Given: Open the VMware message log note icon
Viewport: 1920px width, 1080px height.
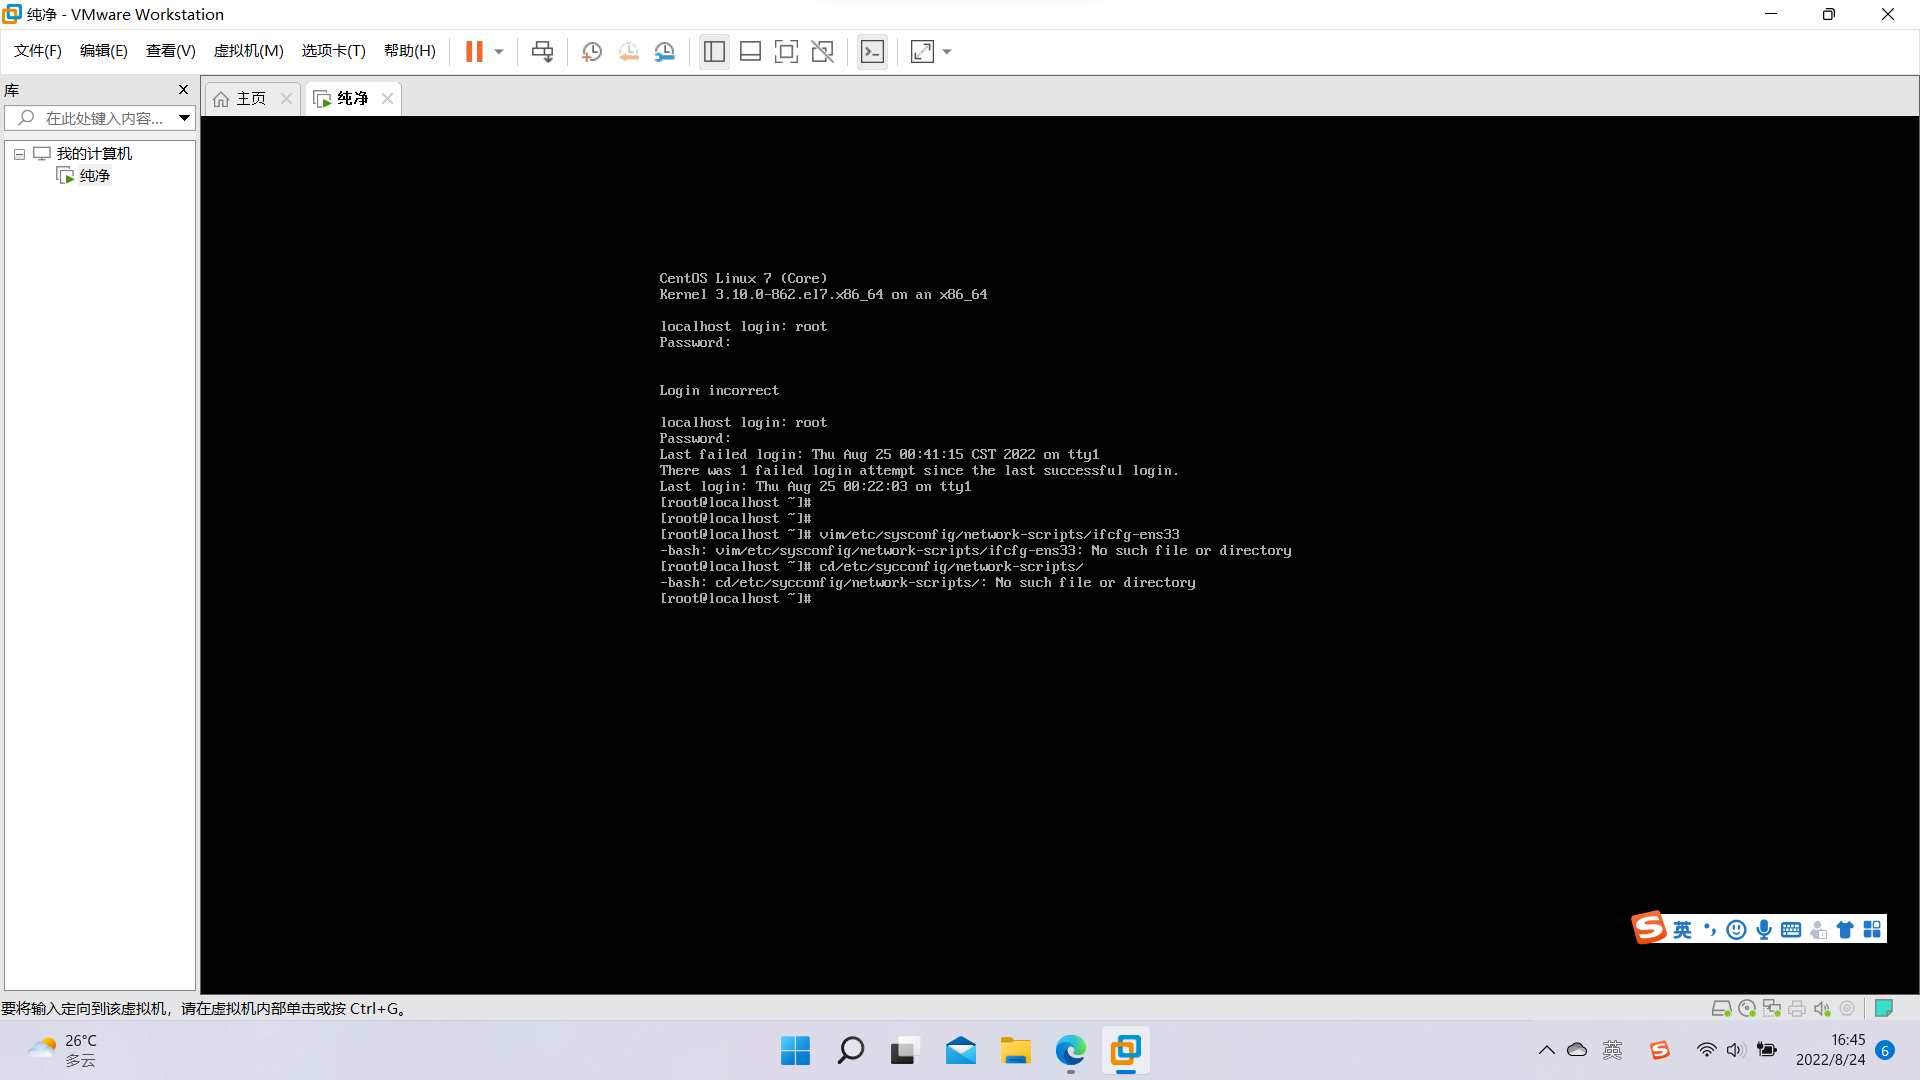Looking at the screenshot, I should point(1884,1008).
